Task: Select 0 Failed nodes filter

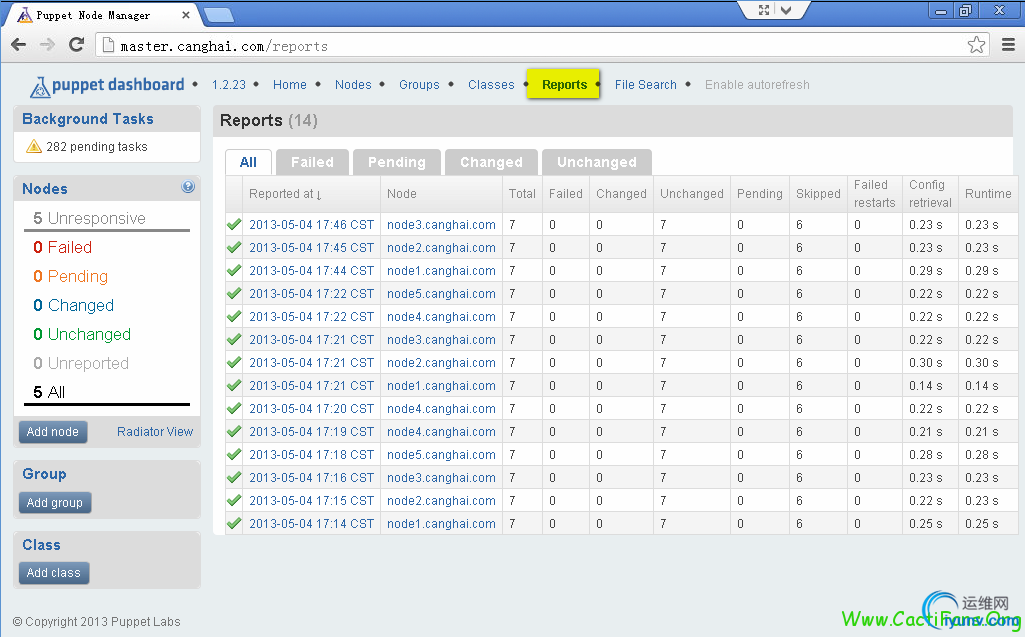Action: point(63,247)
